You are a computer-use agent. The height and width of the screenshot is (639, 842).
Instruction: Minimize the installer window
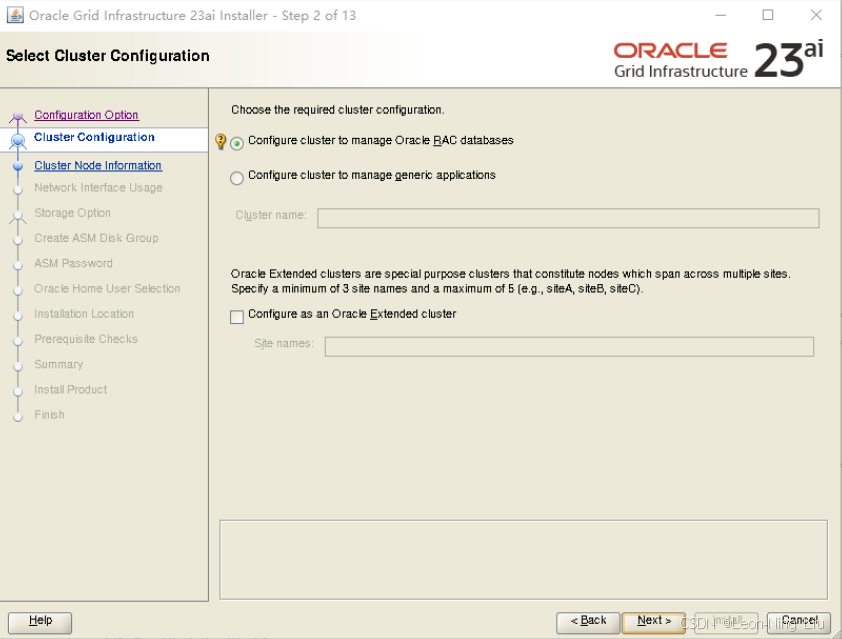coord(721,15)
